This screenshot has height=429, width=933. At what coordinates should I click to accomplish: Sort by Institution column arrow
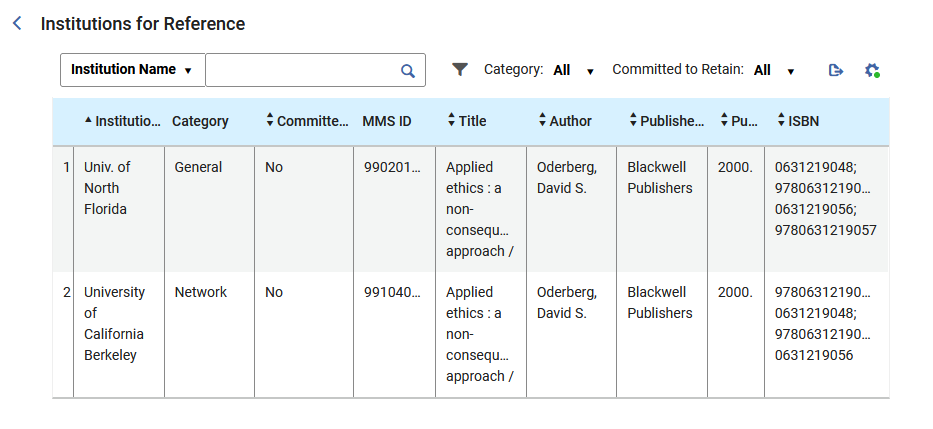click(88, 121)
